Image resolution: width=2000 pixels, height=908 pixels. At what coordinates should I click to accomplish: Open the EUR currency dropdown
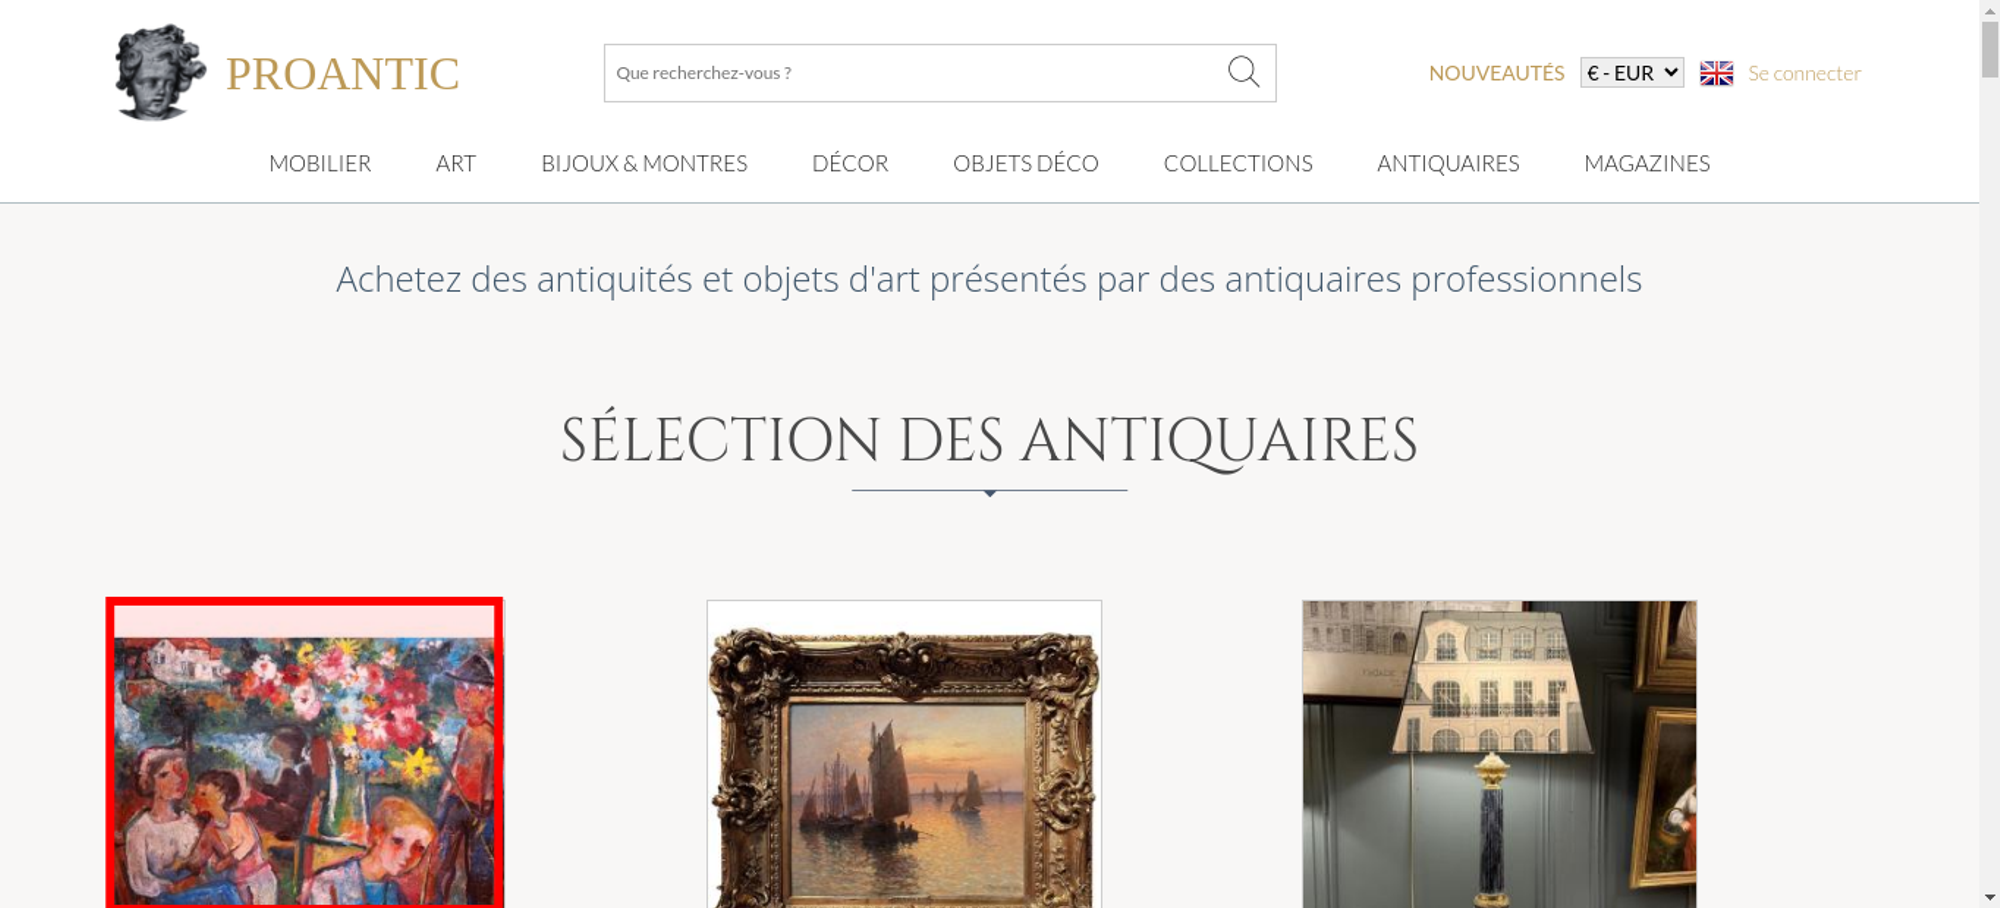[1631, 73]
